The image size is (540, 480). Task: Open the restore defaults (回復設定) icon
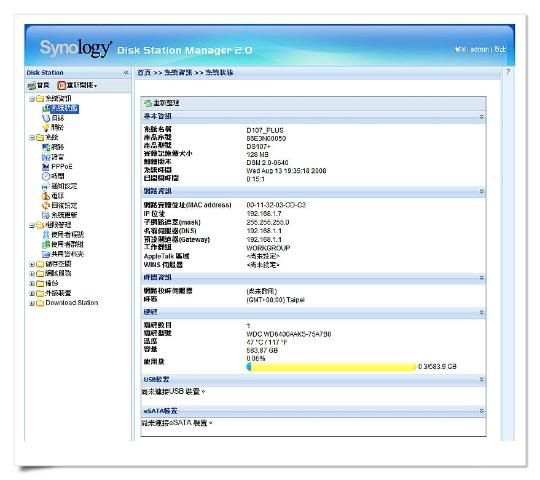point(46,206)
